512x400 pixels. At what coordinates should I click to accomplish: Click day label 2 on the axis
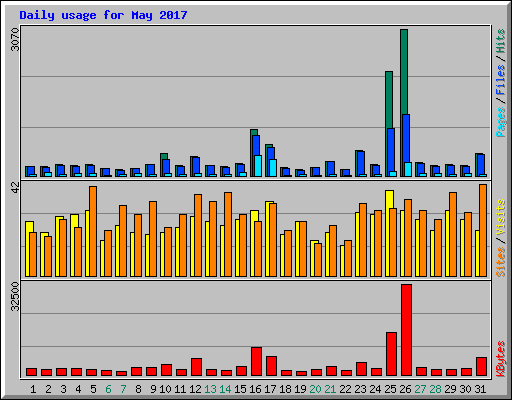tap(48, 389)
